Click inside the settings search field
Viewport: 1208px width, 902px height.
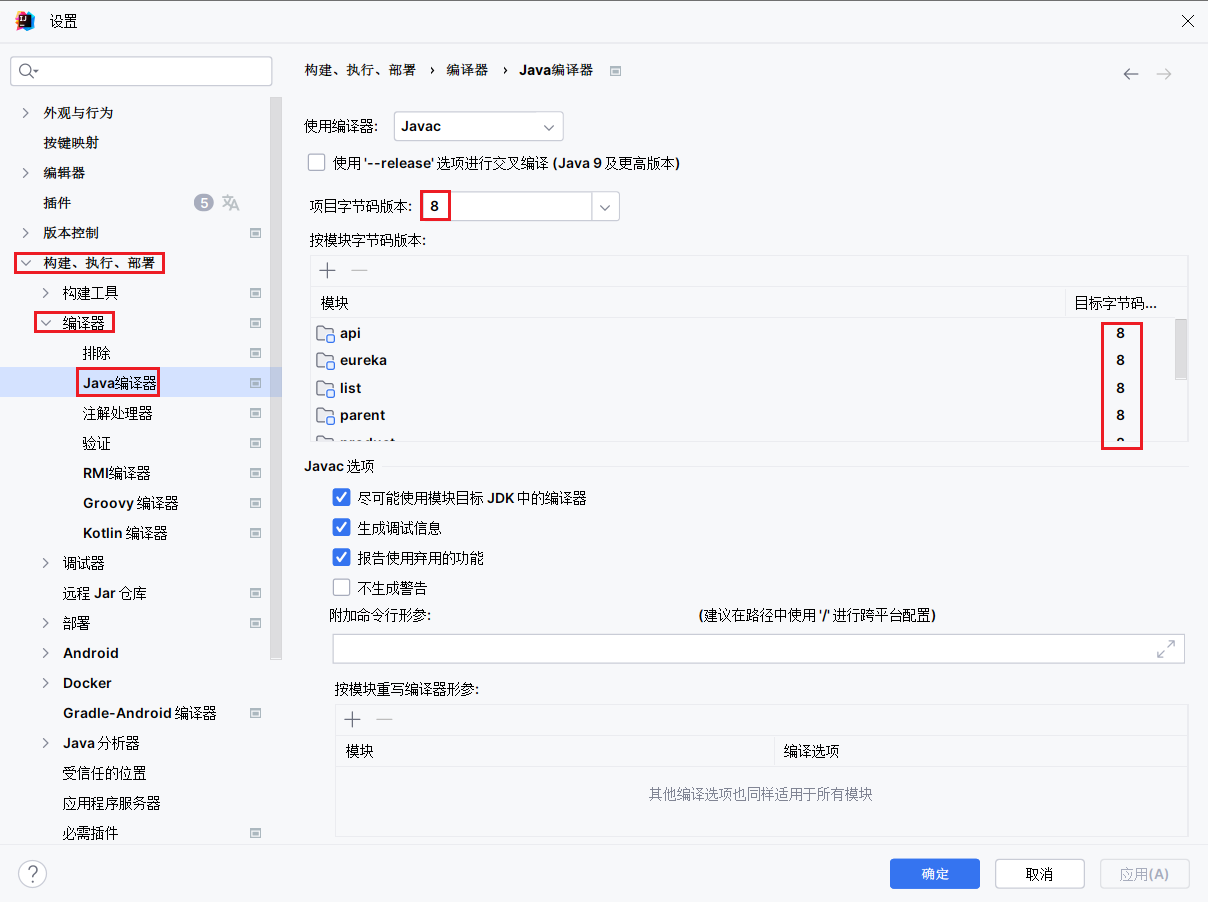click(x=140, y=71)
